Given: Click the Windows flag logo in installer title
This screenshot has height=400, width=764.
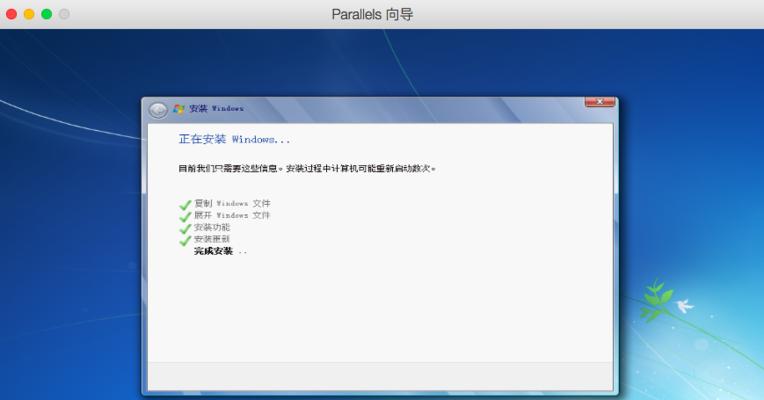Looking at the screenshot, I should [x=178, y=109].
